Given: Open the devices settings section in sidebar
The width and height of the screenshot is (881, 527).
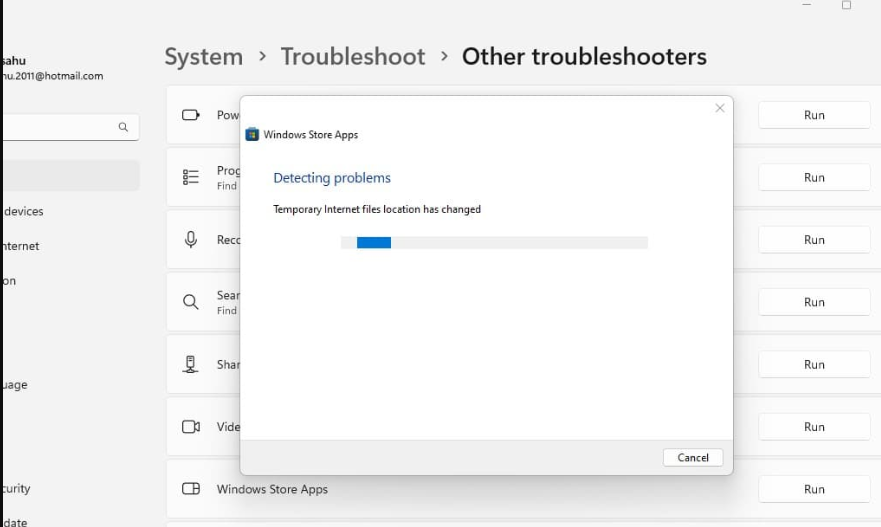Looking at the screenshot, I should click(24, 211).
